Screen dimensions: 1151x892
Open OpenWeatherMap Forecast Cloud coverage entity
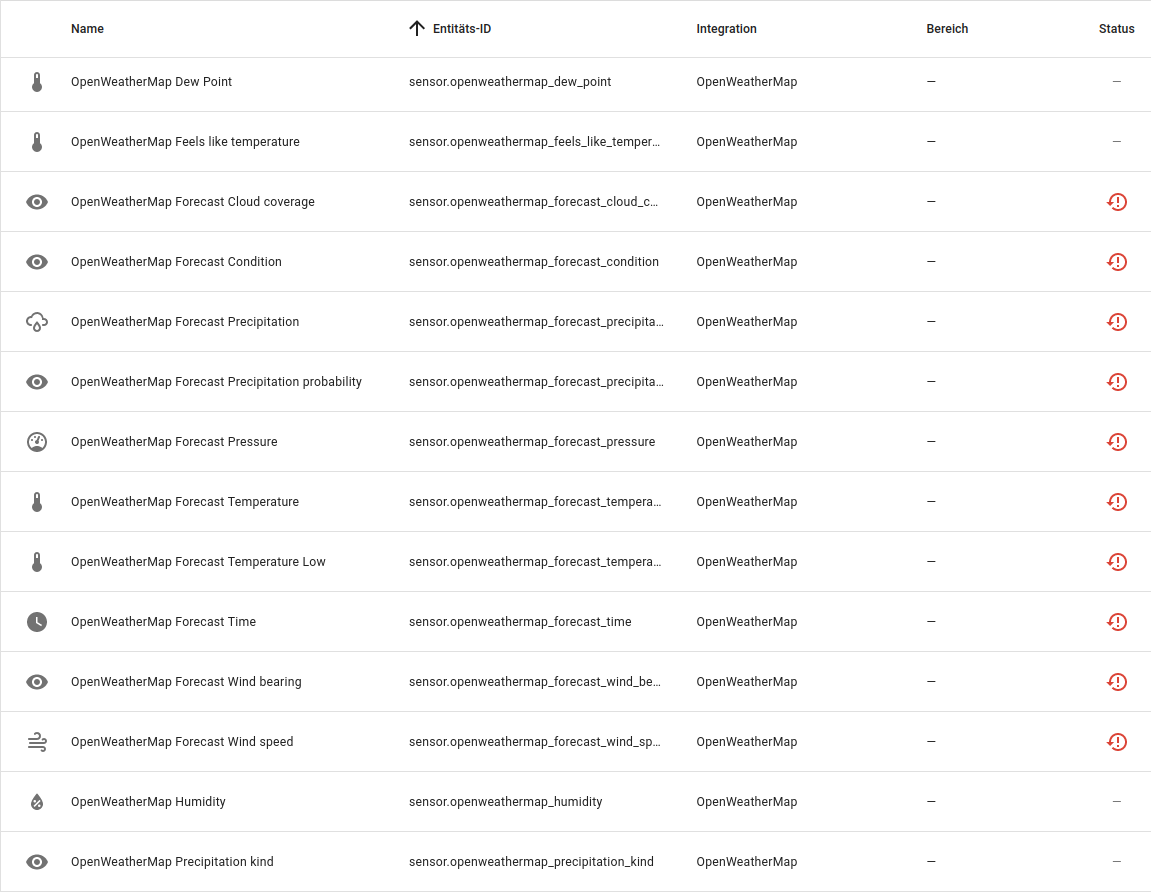pyautogui.click(x=192, y=202)
